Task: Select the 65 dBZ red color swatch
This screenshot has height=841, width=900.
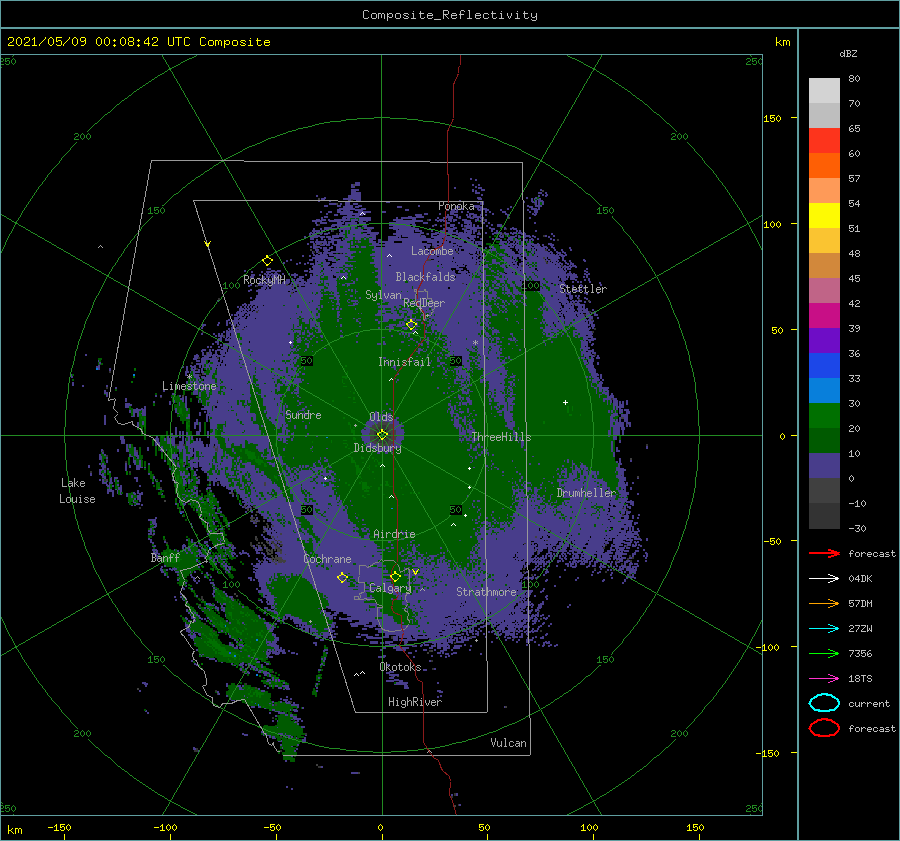Action: pyautogui.click(x=824, y=141)
